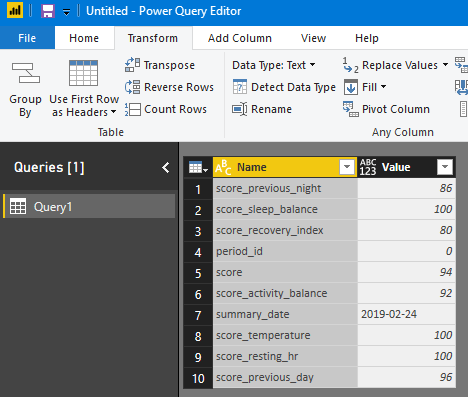Image resolution: width=468 pixels, height=397 pixels.
Task: Click the value 80 cell
Action: click(406, 230)
